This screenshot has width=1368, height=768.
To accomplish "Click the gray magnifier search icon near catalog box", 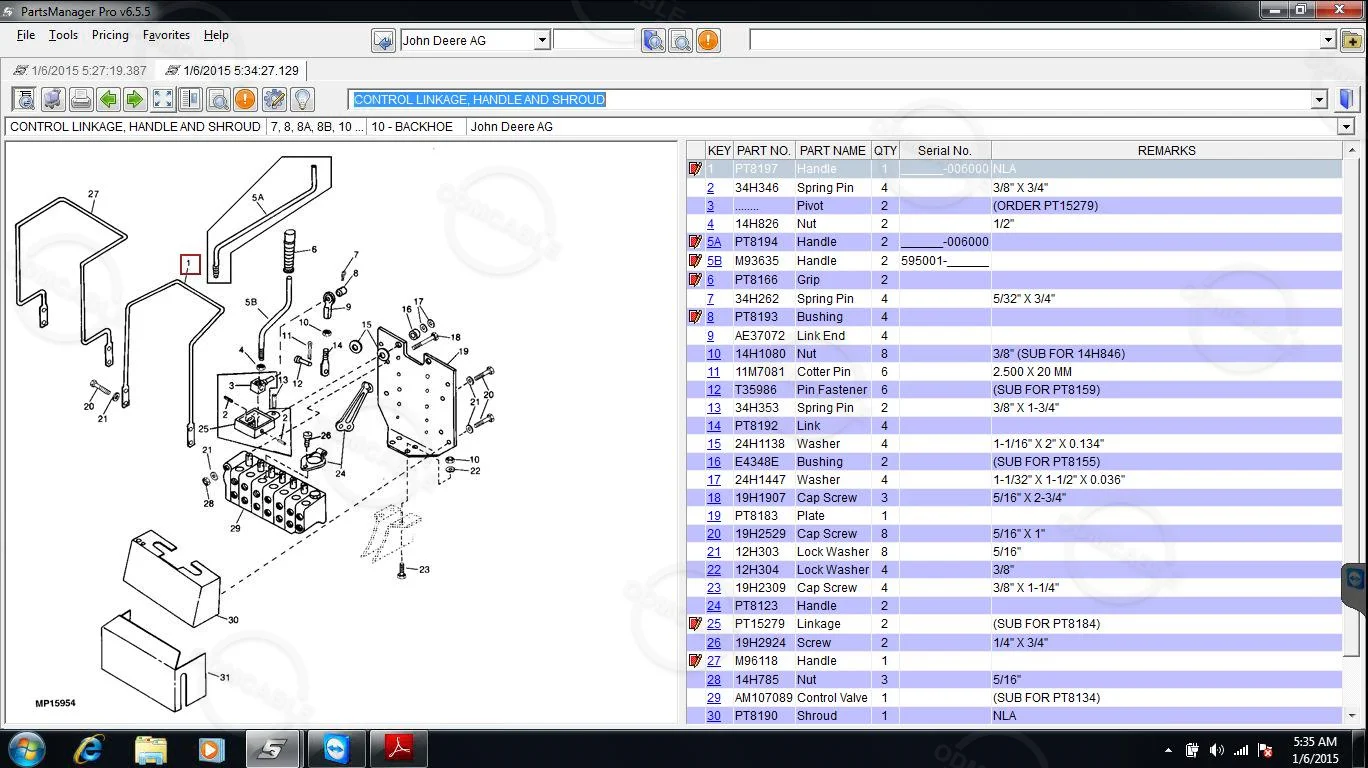I will 681,40.
